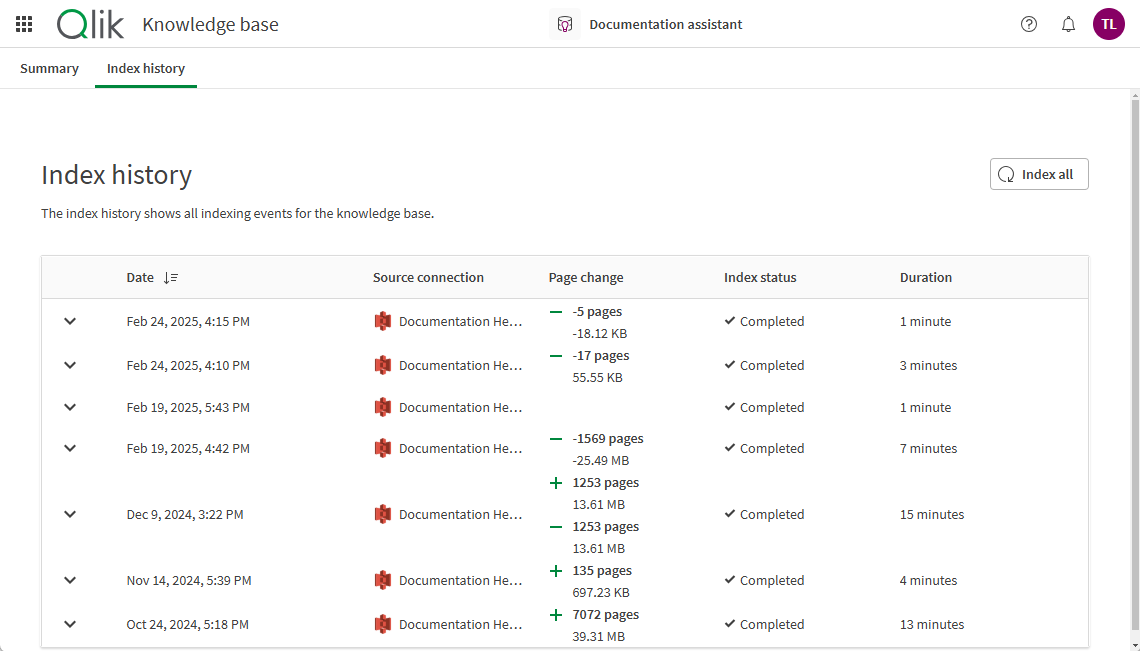The image size is (1140, 651).
Task: Expand the Oct 24, 2024 row
Action: (x=70, y=624)
